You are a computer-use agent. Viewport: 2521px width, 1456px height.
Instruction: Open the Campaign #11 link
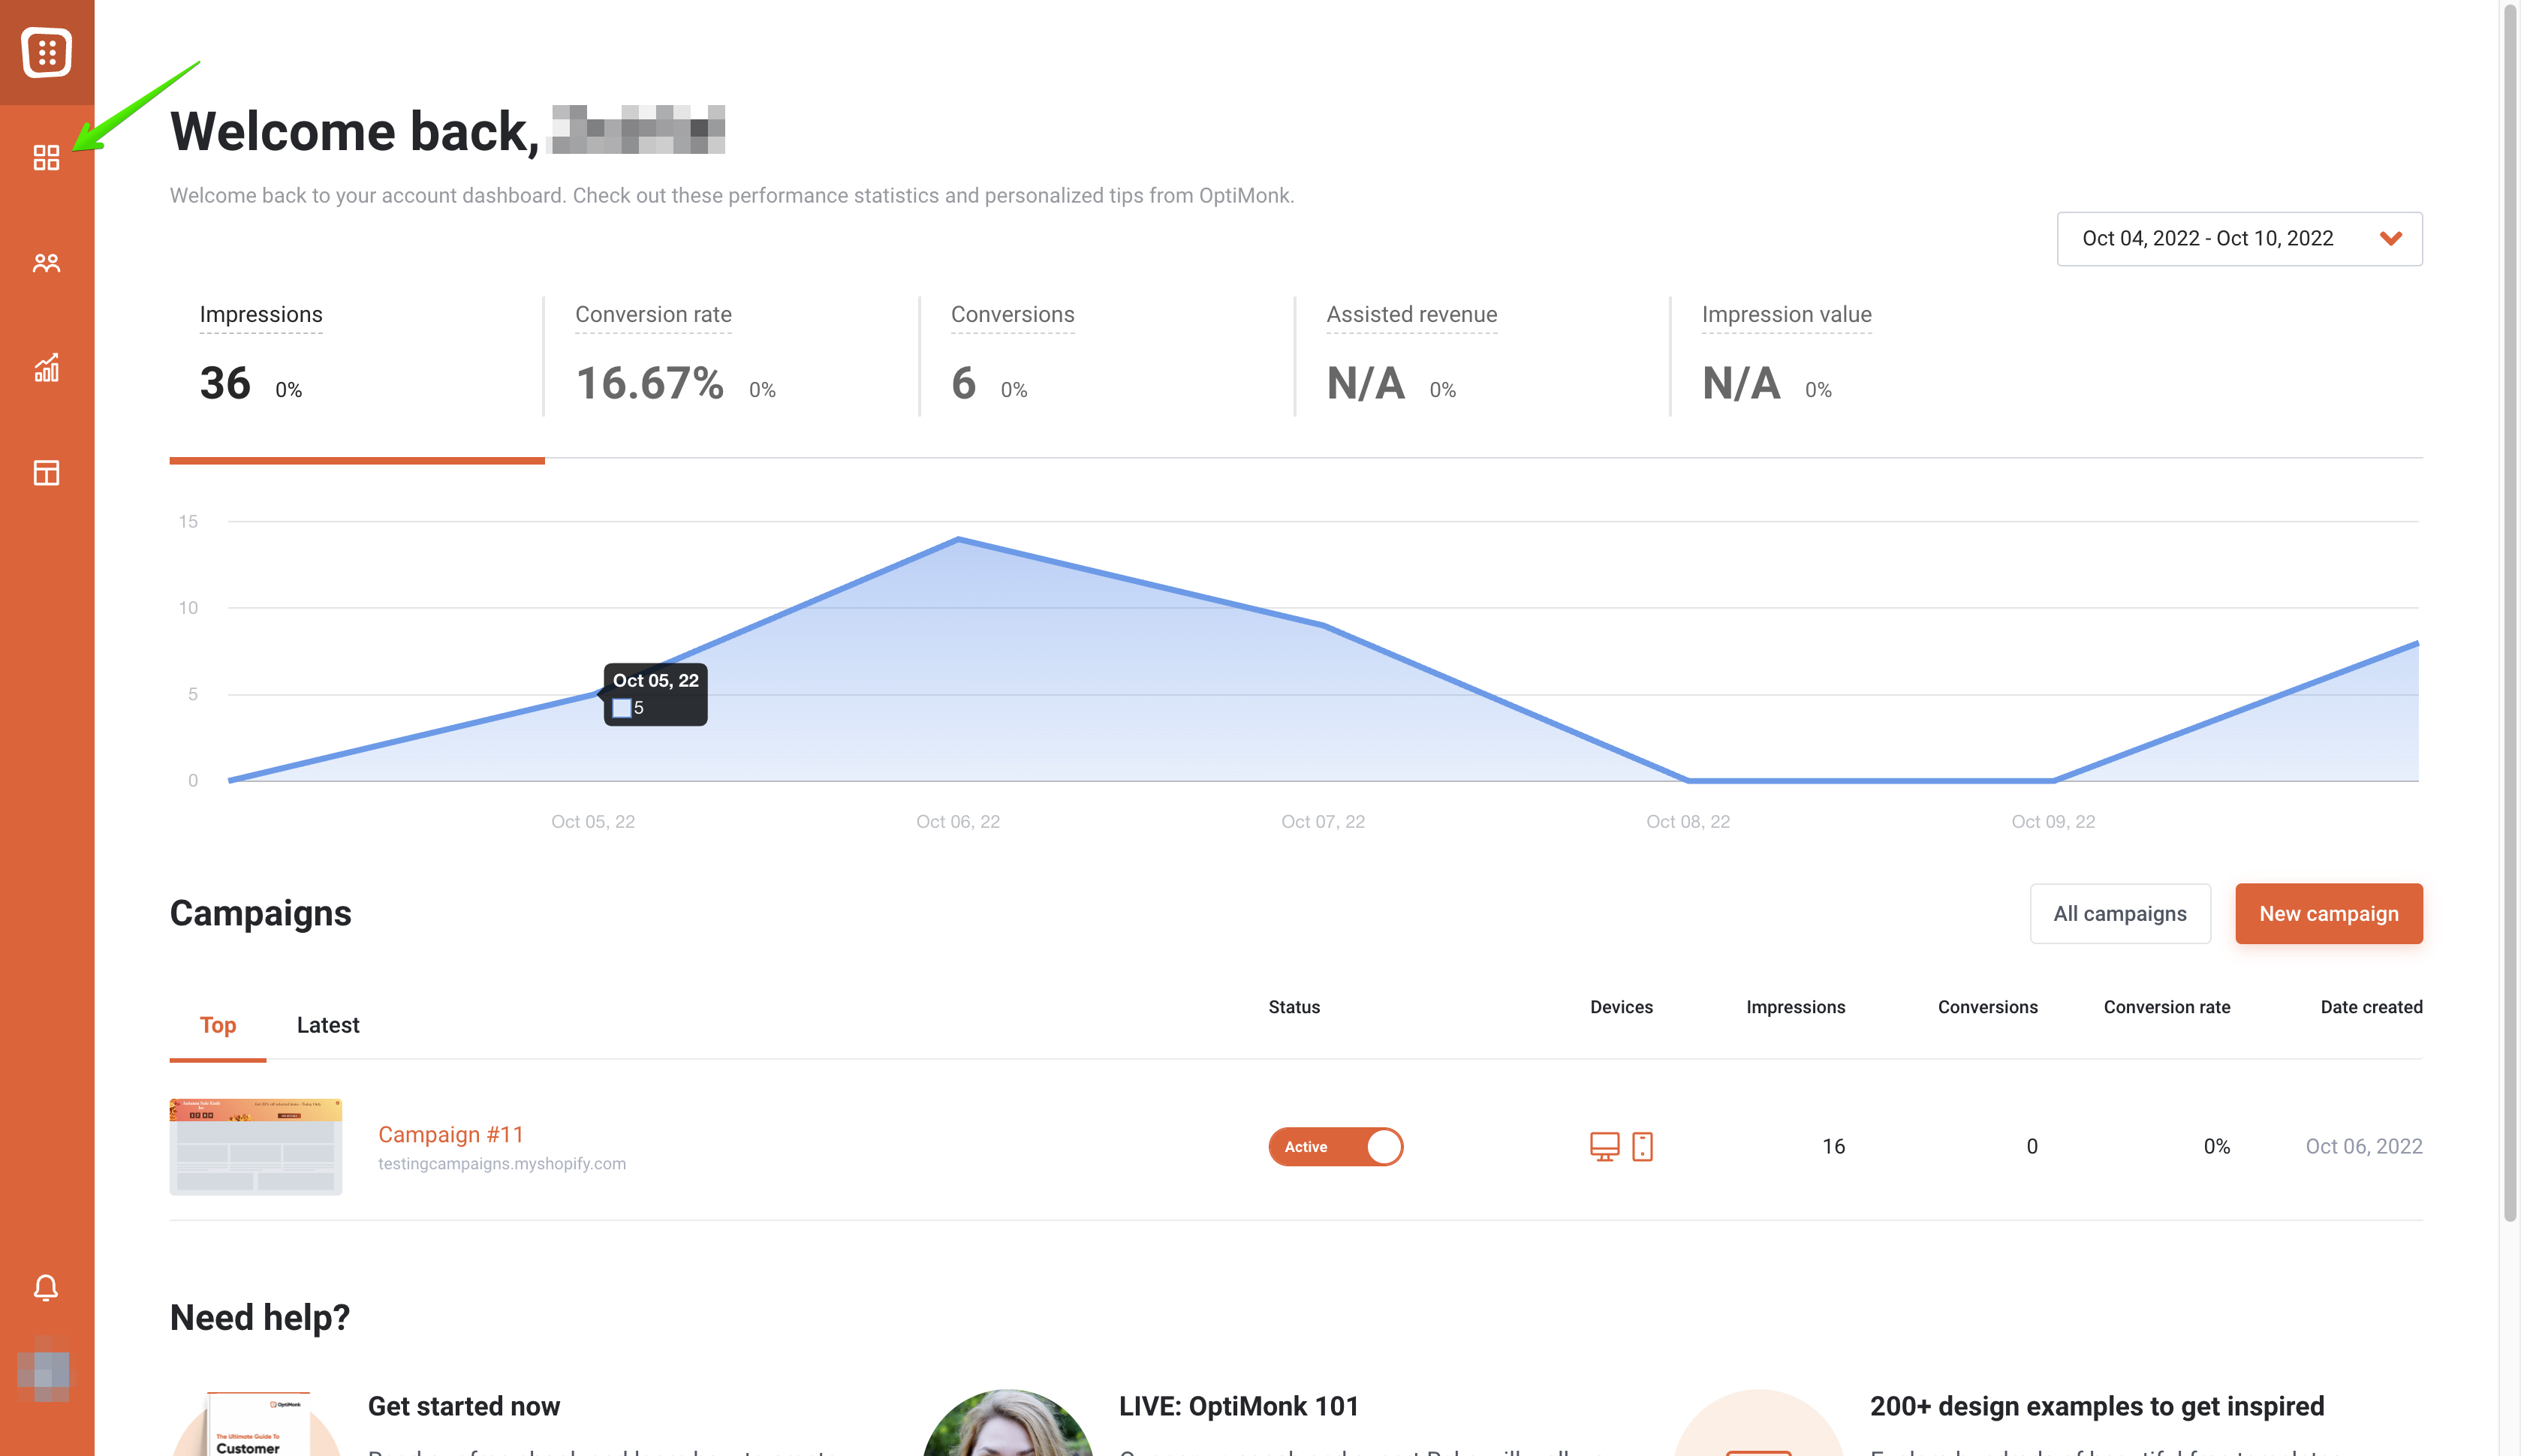click(x=450, y=1134)
